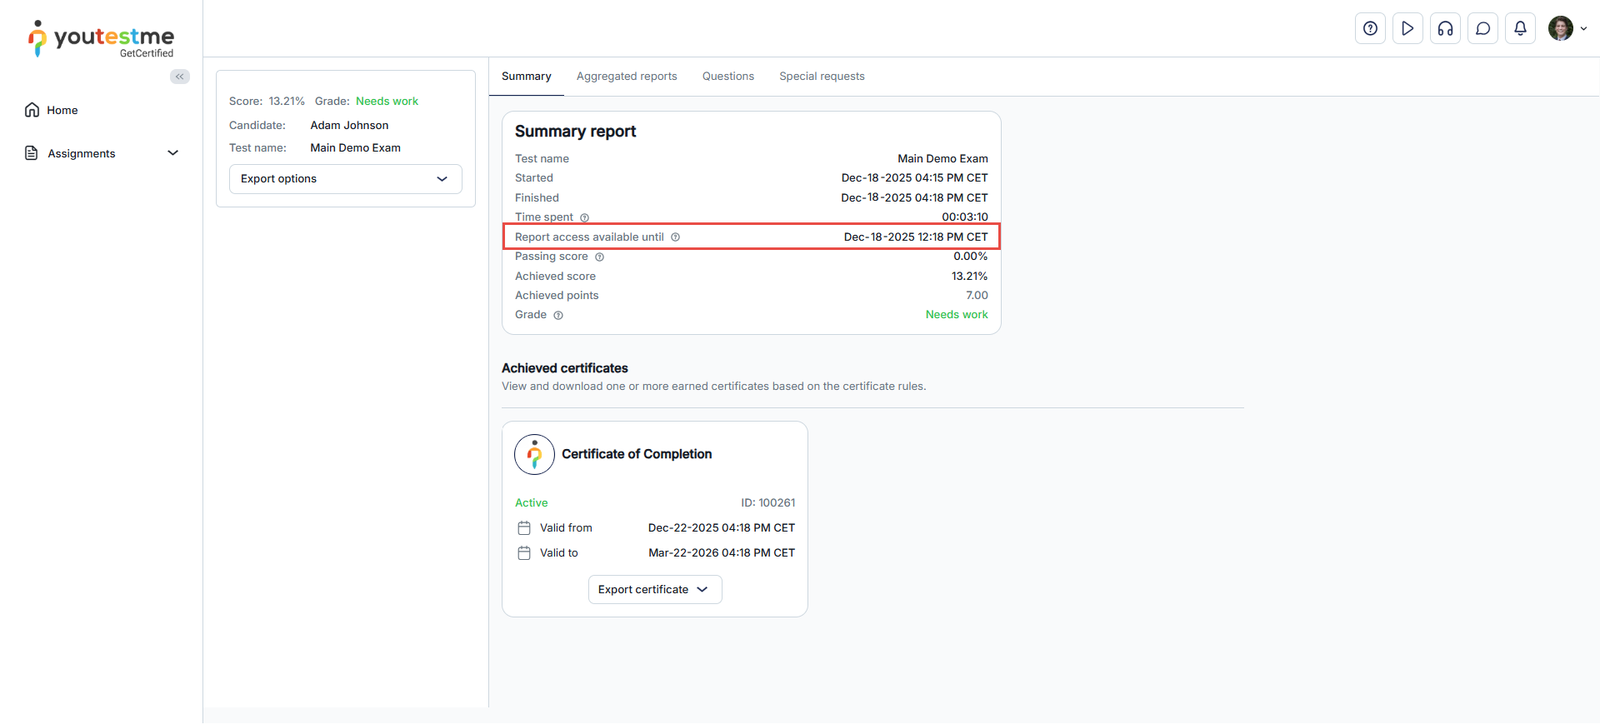Image resolution: width=1600 pixels, height=724 pixels.
Task: Open the help question mark icon
Action: click(1370, 29)
